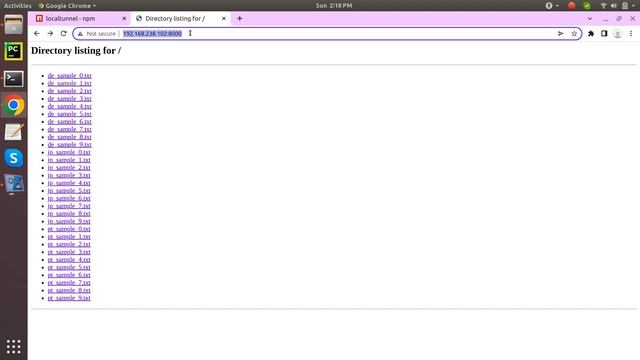The image size is (640, 360).
Task: Open de_sample_0.txt link
Action: (69, 76)
